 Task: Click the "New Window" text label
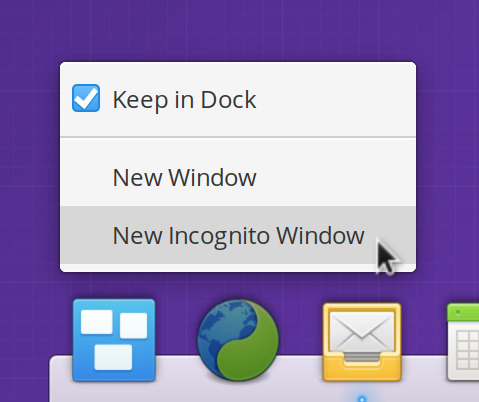tap(185, 177)
